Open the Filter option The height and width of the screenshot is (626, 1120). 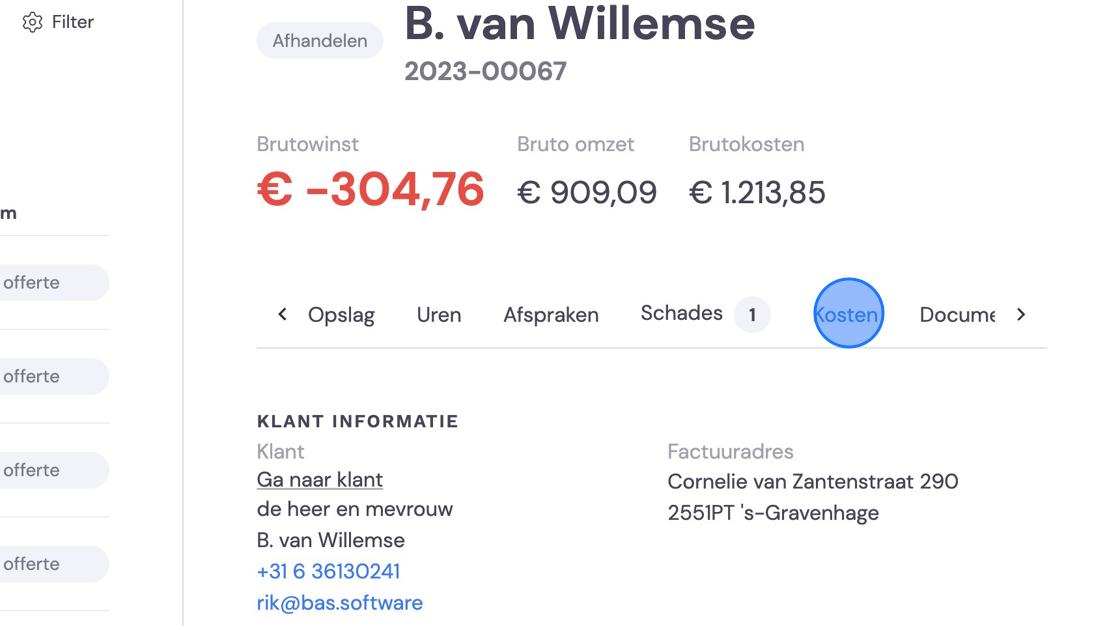coord(59,22)
